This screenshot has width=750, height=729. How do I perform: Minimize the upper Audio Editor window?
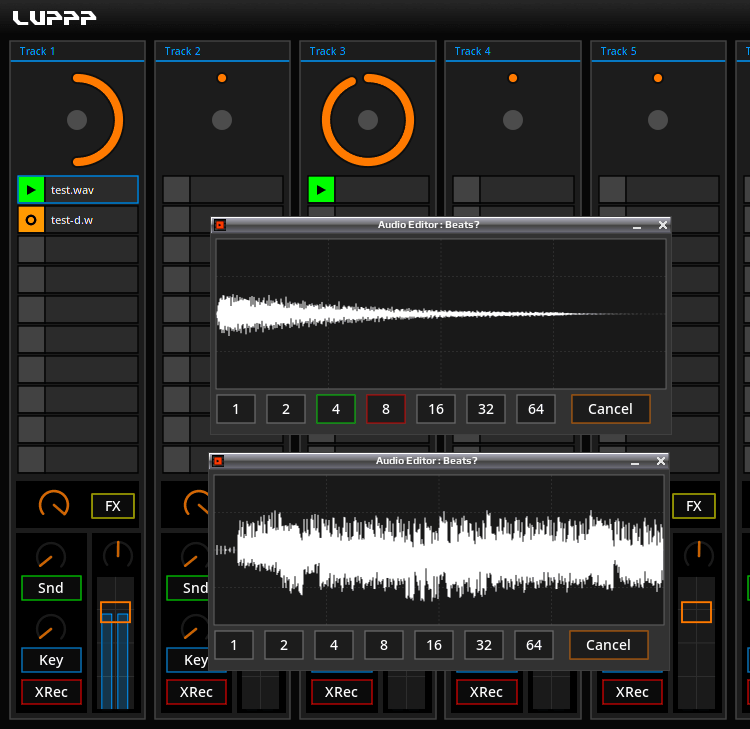637,226
